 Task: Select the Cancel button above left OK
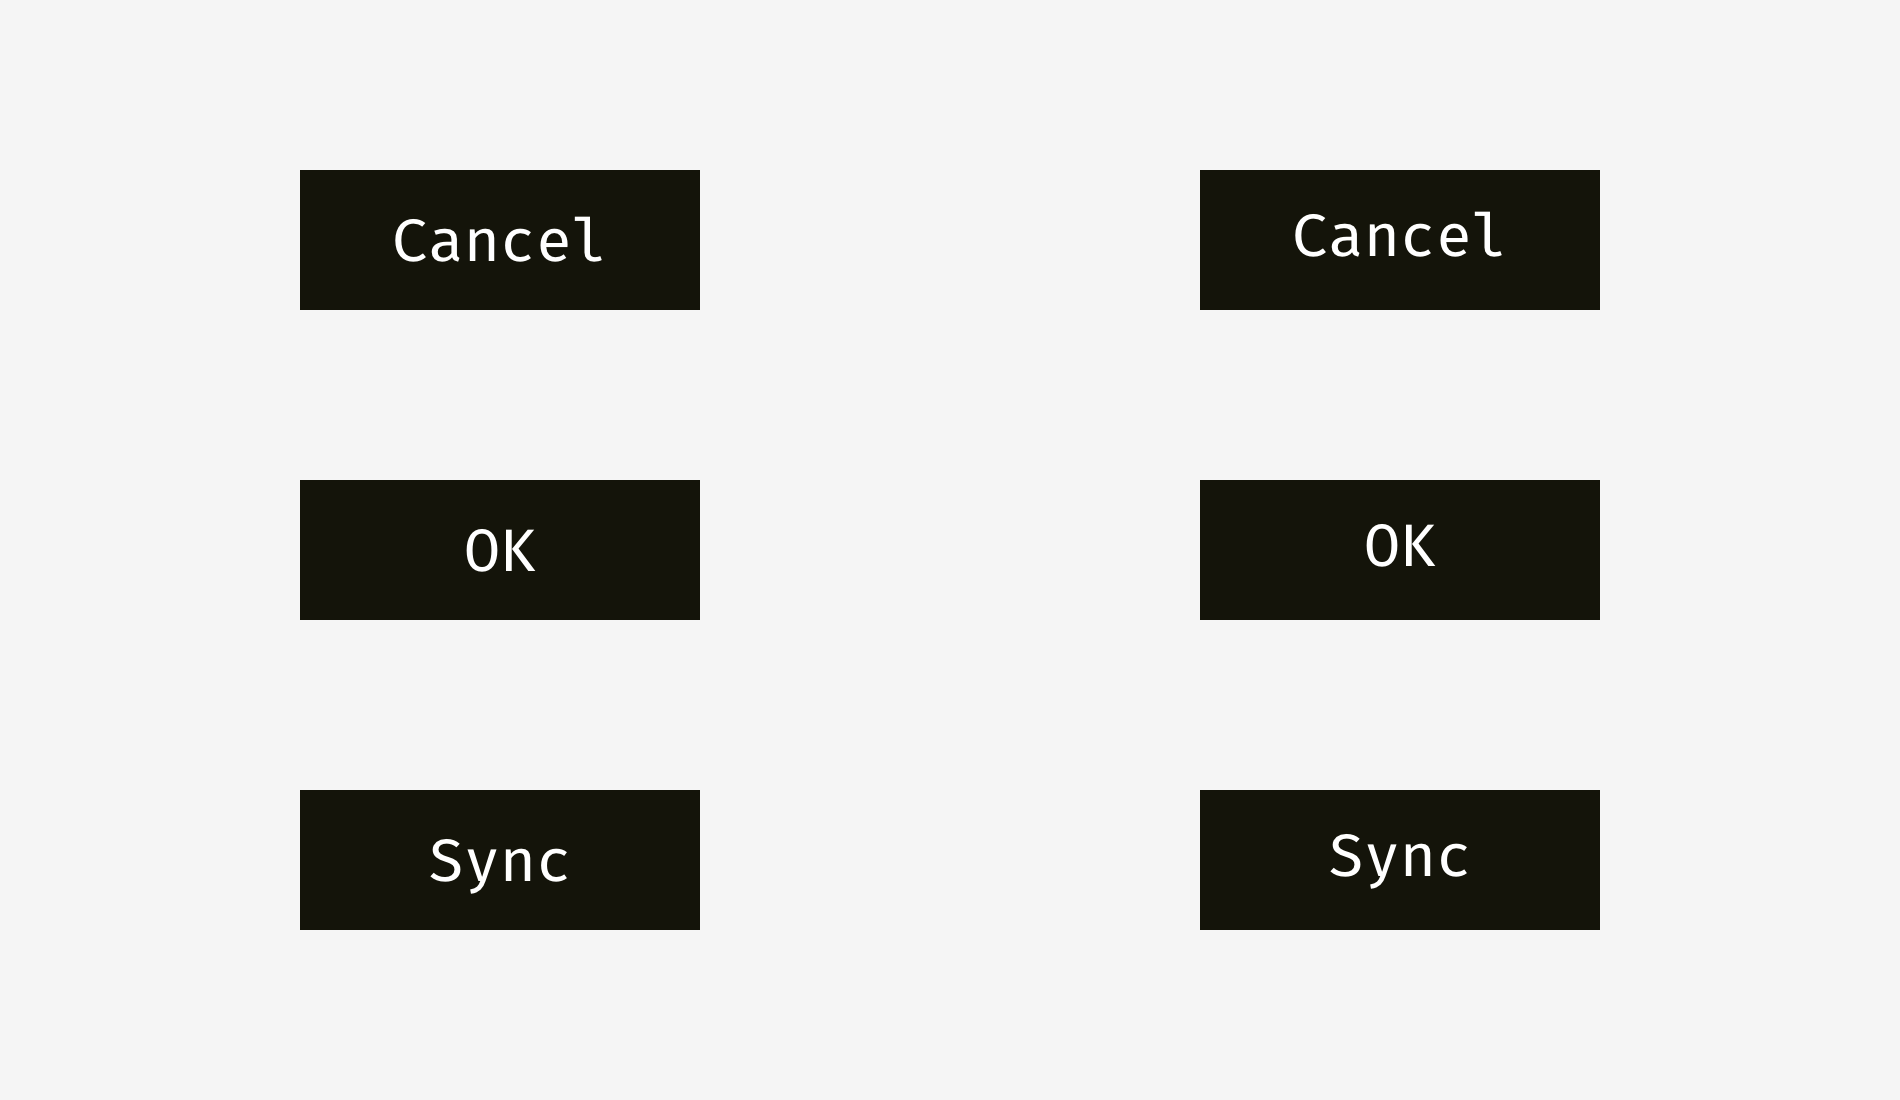click(x=500, y=240)
